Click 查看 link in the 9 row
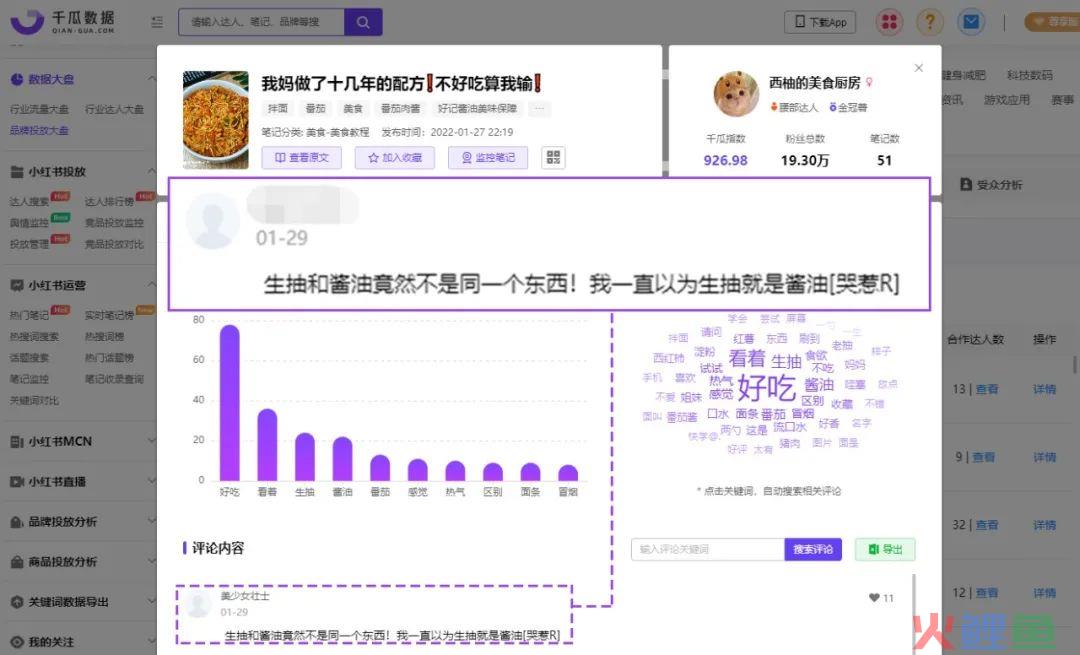Image resolution: width=1080 pixels, height=655 pixels. coord(984,457)
